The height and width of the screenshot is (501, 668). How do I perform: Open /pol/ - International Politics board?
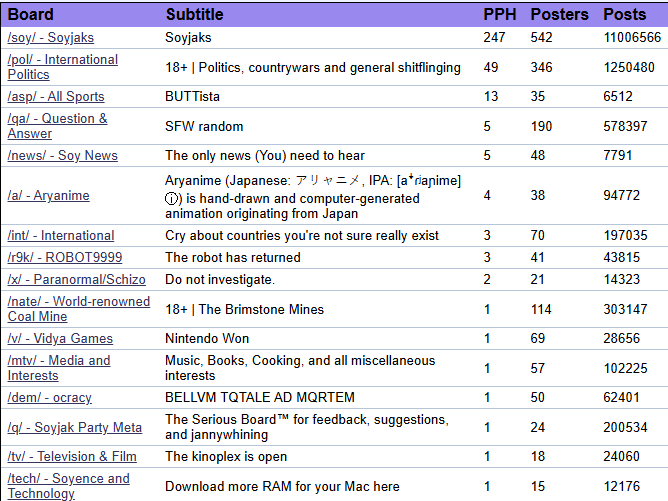(x=63, y=67)
